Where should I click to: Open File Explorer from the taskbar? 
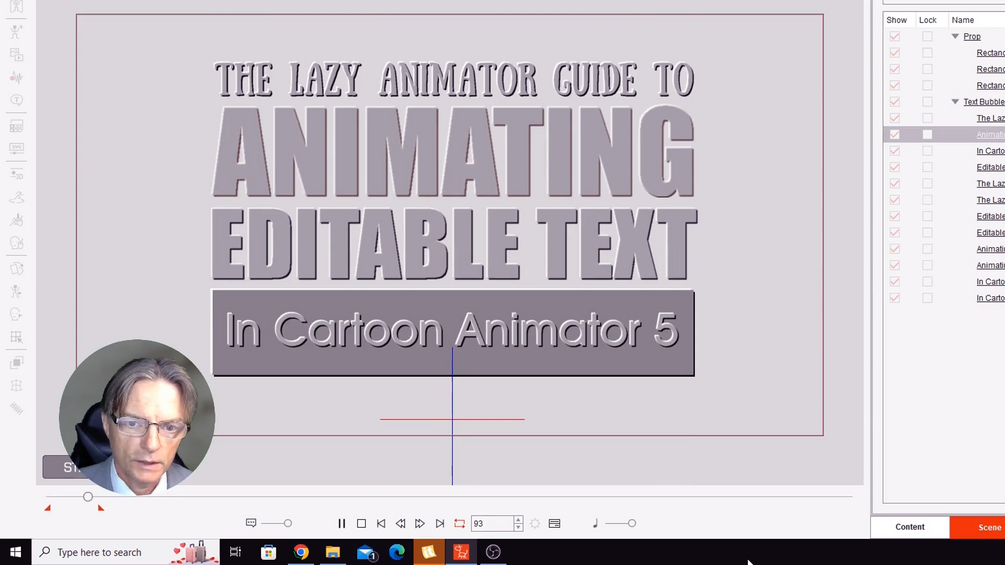333,552
